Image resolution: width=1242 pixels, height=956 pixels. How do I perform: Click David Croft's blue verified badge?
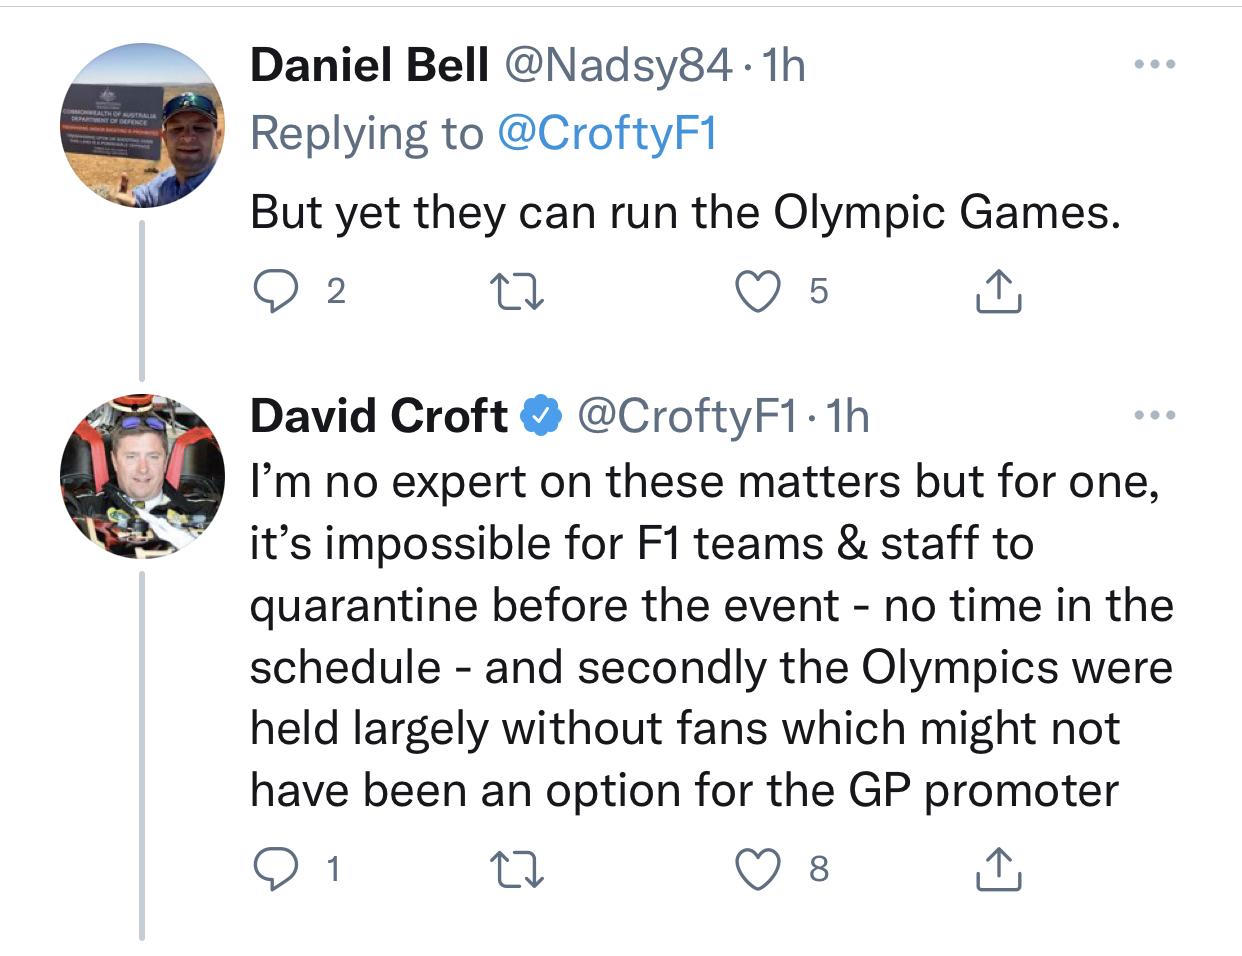pos(541,416)
